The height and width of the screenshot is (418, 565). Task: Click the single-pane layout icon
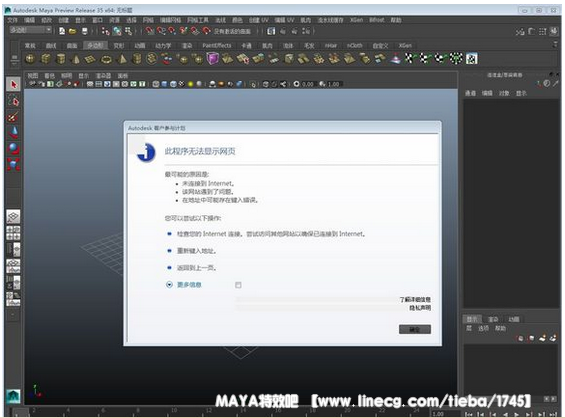(x=13, y=217)
